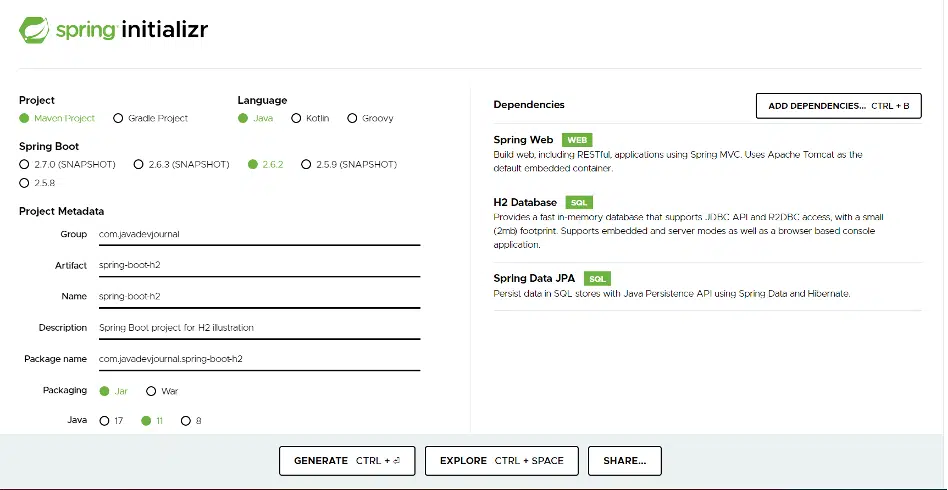Choose Gradle Project radio button
This screenshot has height=490, width=948.
coord(118,118)
